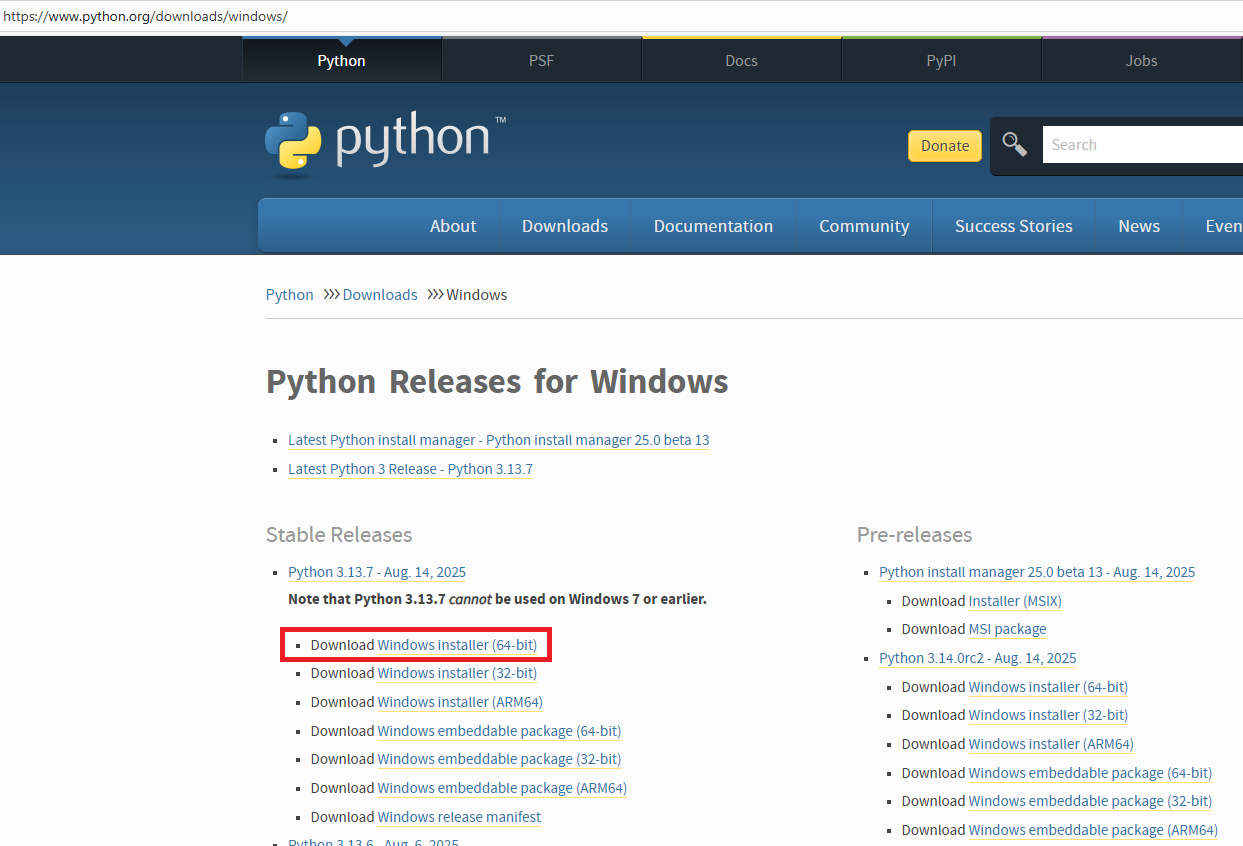The image size is (1243, 846).
Task: Click the magnifying glass search icon
Action: pos(1015,145)
